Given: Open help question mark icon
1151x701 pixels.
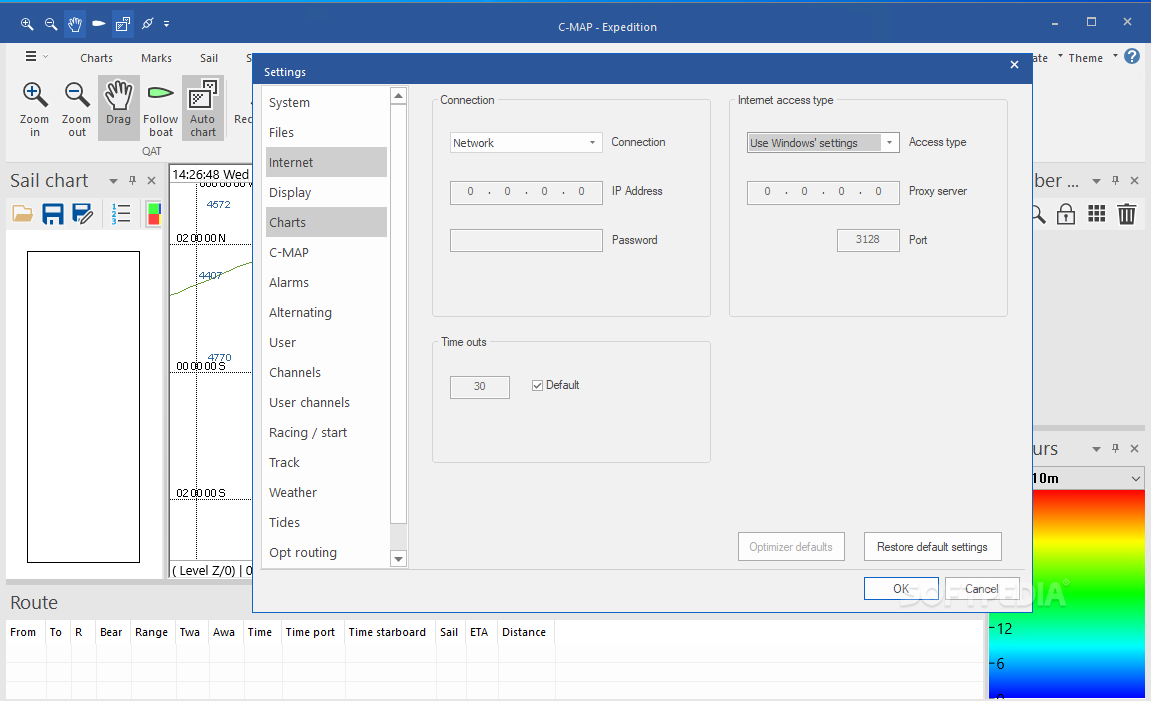Looking at the screenshot, I should [x=1132, y=57].
